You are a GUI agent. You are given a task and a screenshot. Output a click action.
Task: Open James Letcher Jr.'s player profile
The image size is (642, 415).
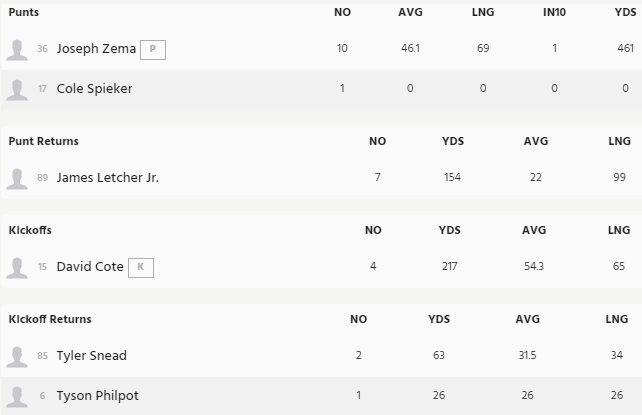[107, 178]
